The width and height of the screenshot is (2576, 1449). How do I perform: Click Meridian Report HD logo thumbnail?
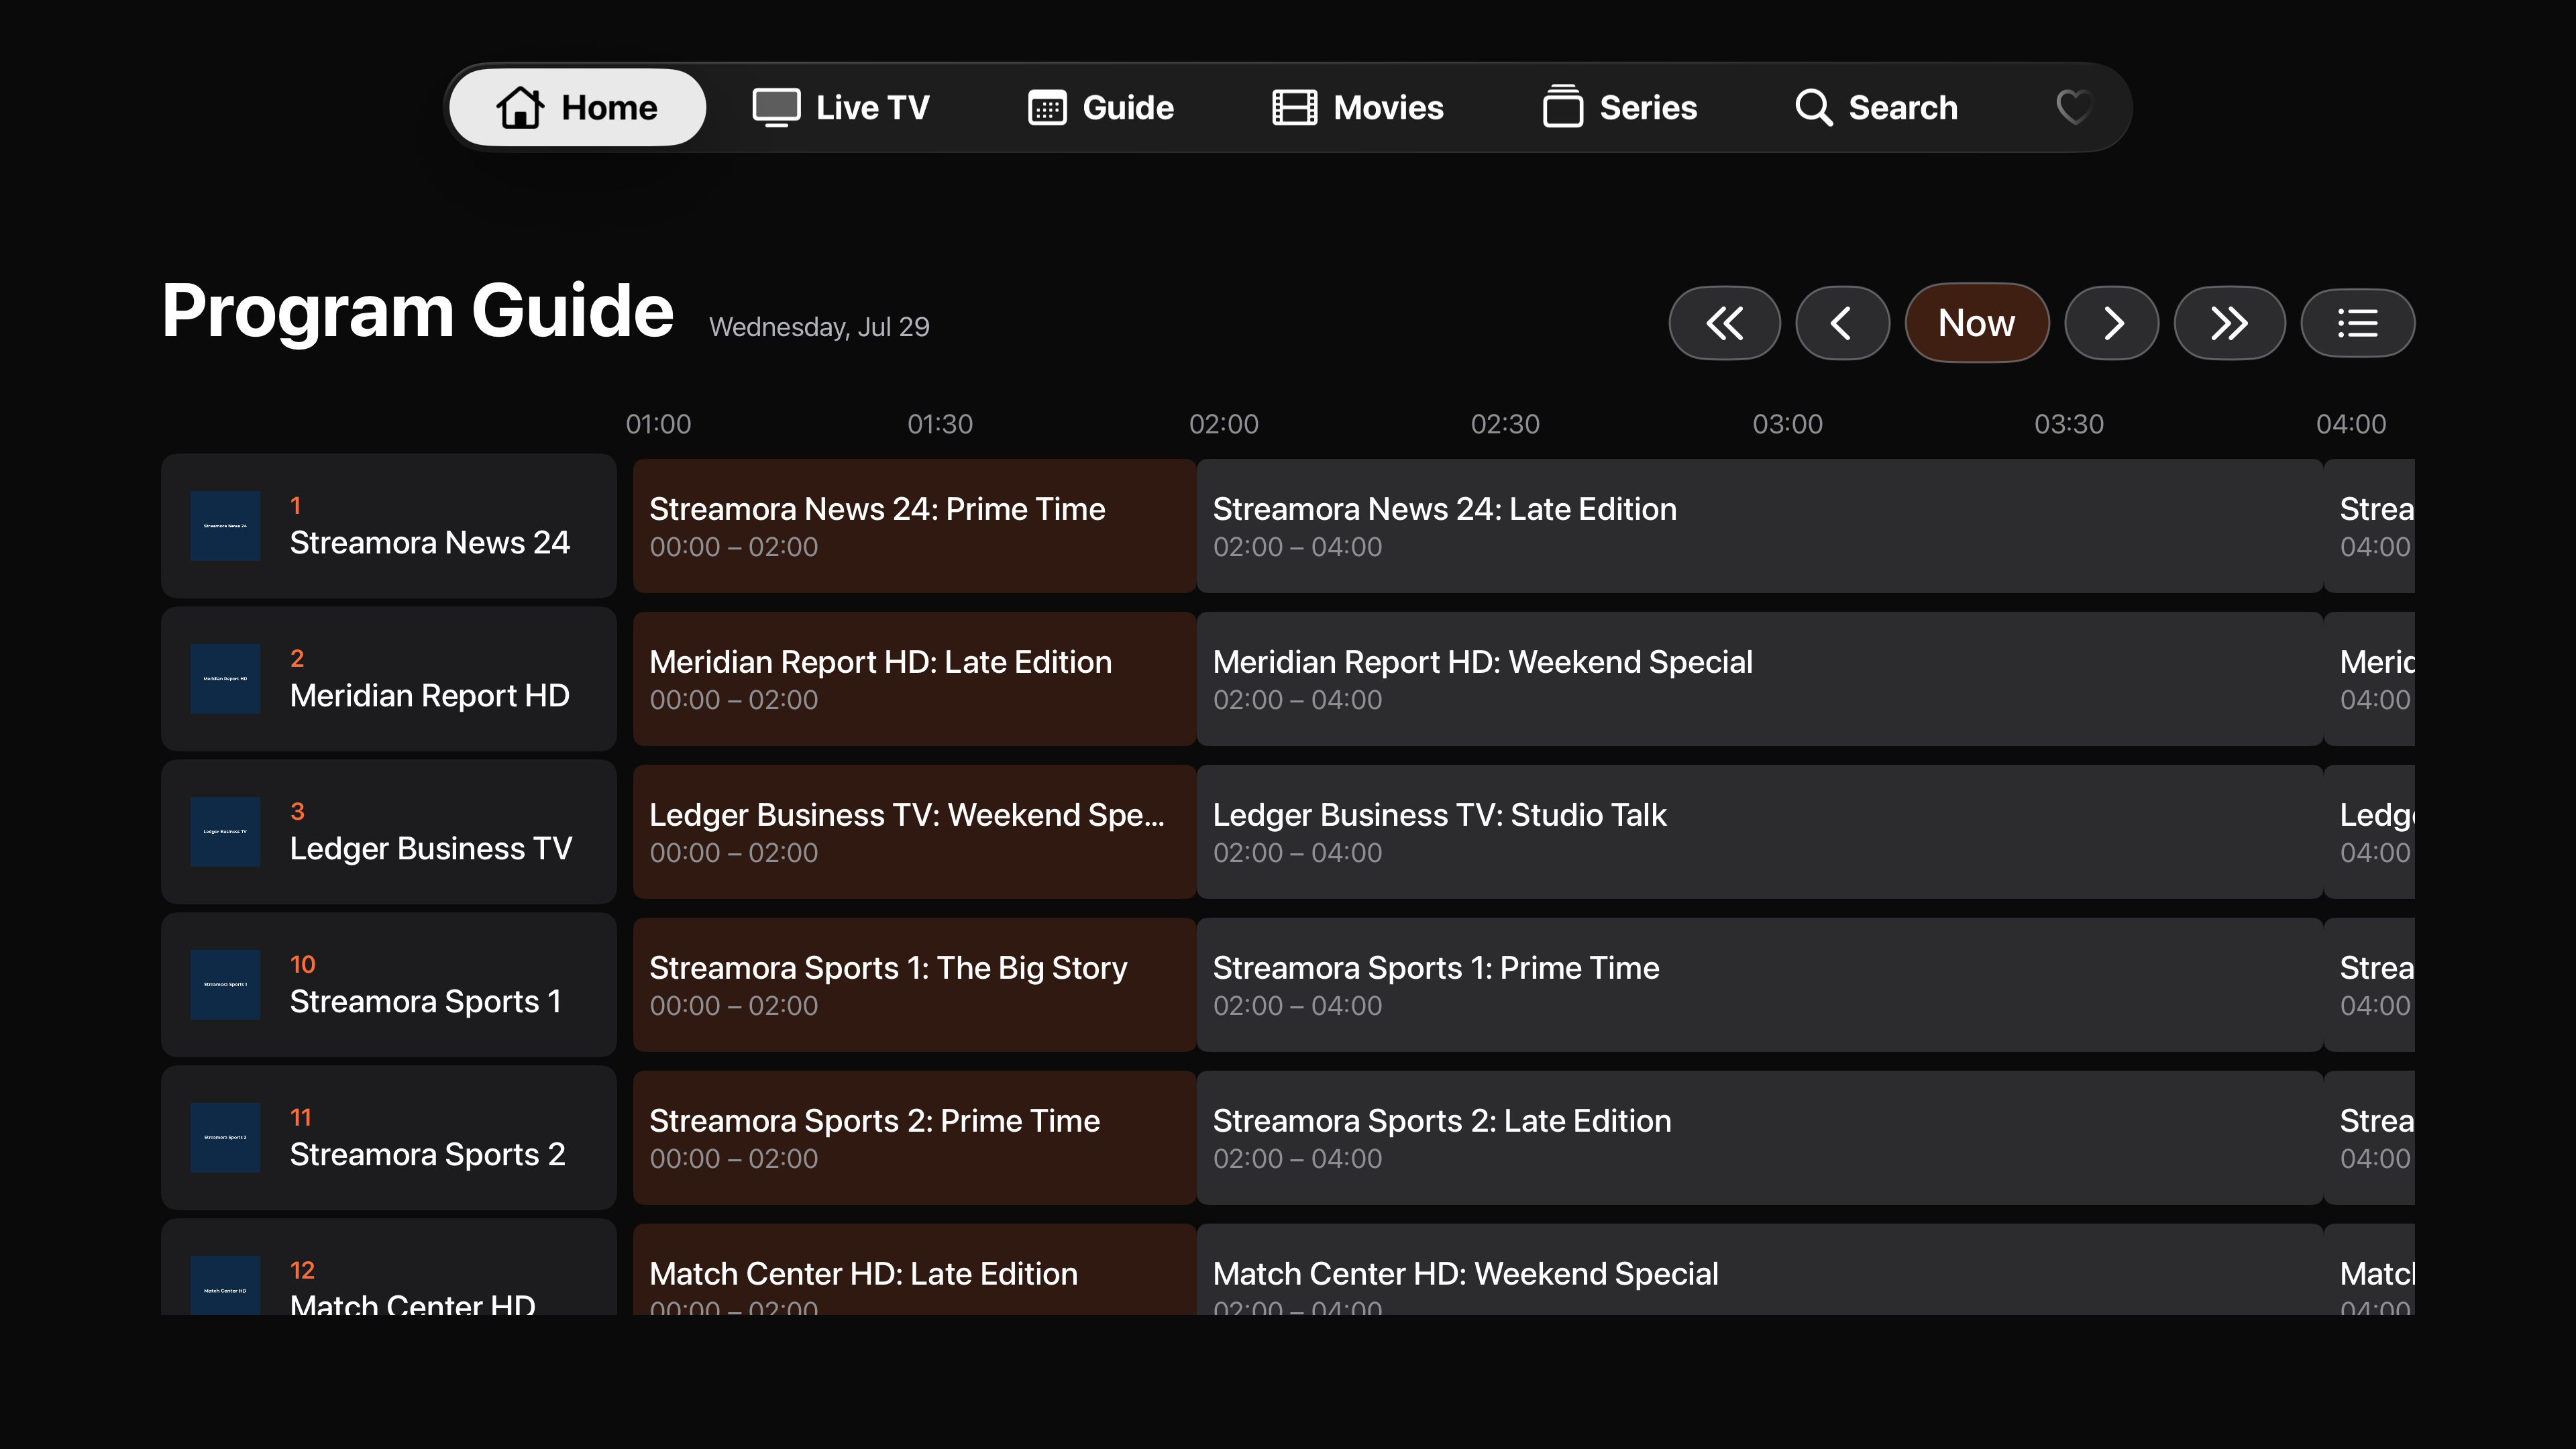[225, 679]
